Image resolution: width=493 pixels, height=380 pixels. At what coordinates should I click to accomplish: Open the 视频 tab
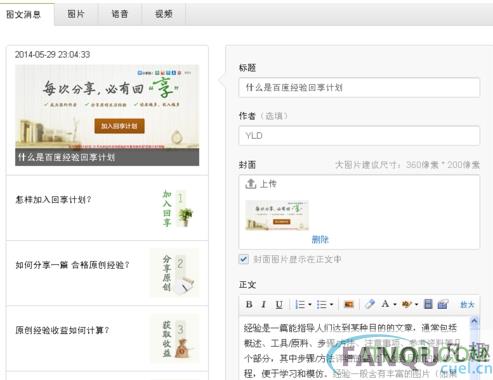click(x=164, y=14)
